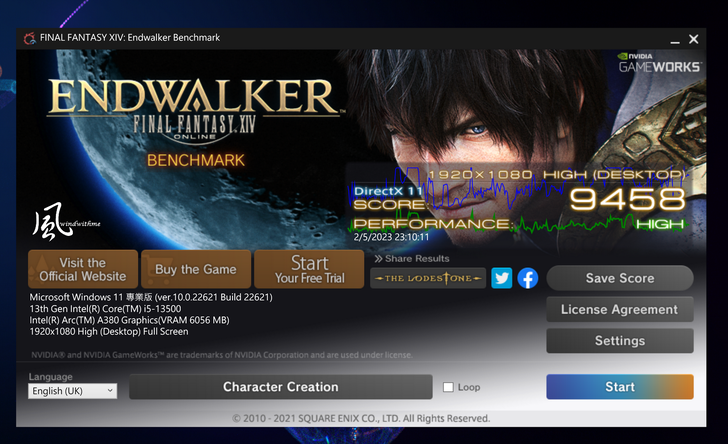Click the timestamp 2/5/2023 23:10:11
728x444 pixels.
[391, 237]
